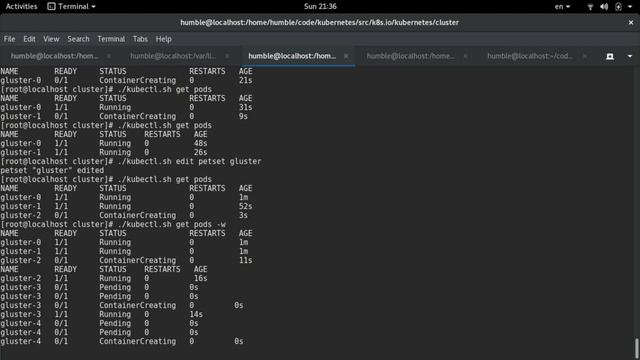Open the clock showing Sun 21:36
Screen dimensions: 640x360
pyautogui.click(x=320, y=7)
